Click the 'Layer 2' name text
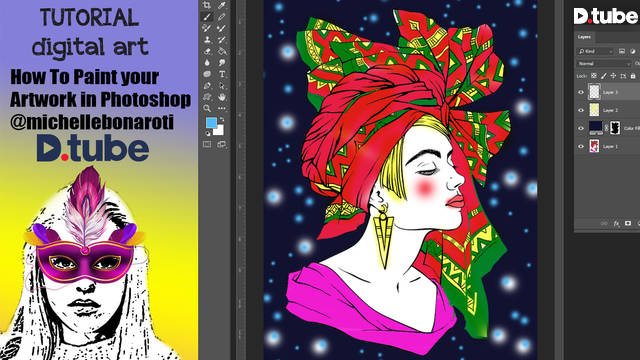Viewport: 640px width, 360px height. click(610, 110)
